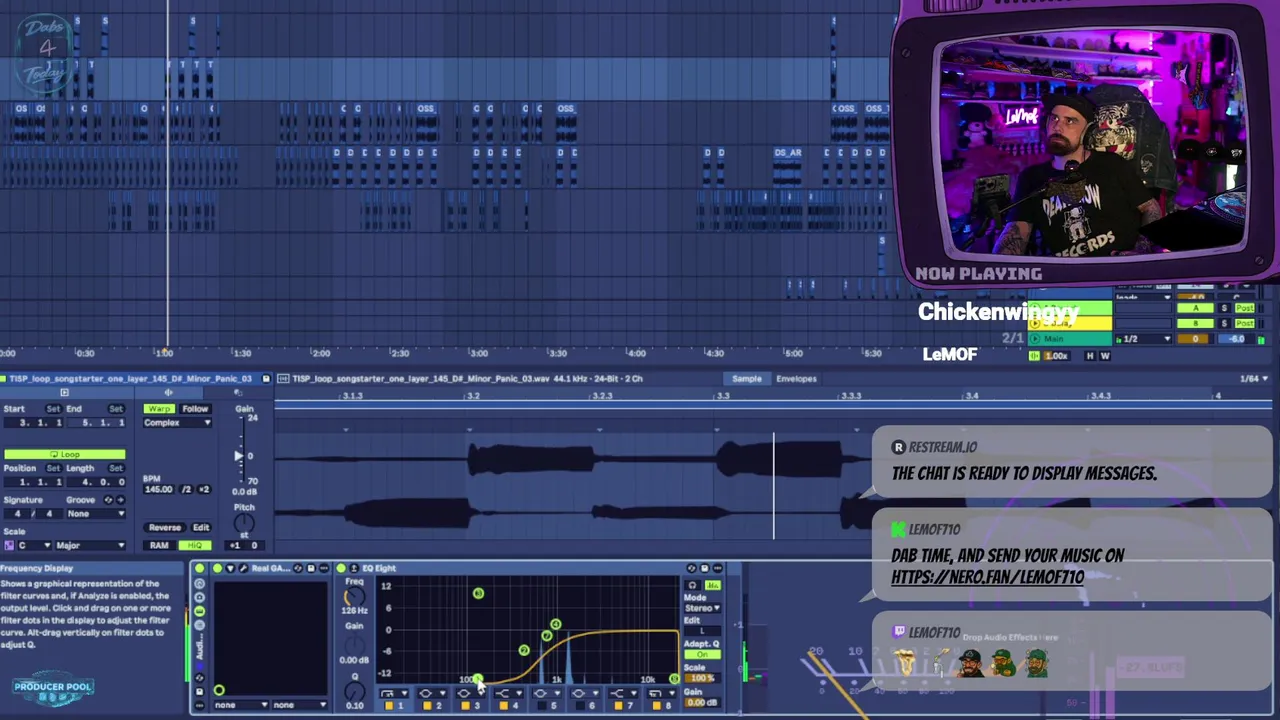Open filter type dropdown for EQ band 4

[508, 694]
